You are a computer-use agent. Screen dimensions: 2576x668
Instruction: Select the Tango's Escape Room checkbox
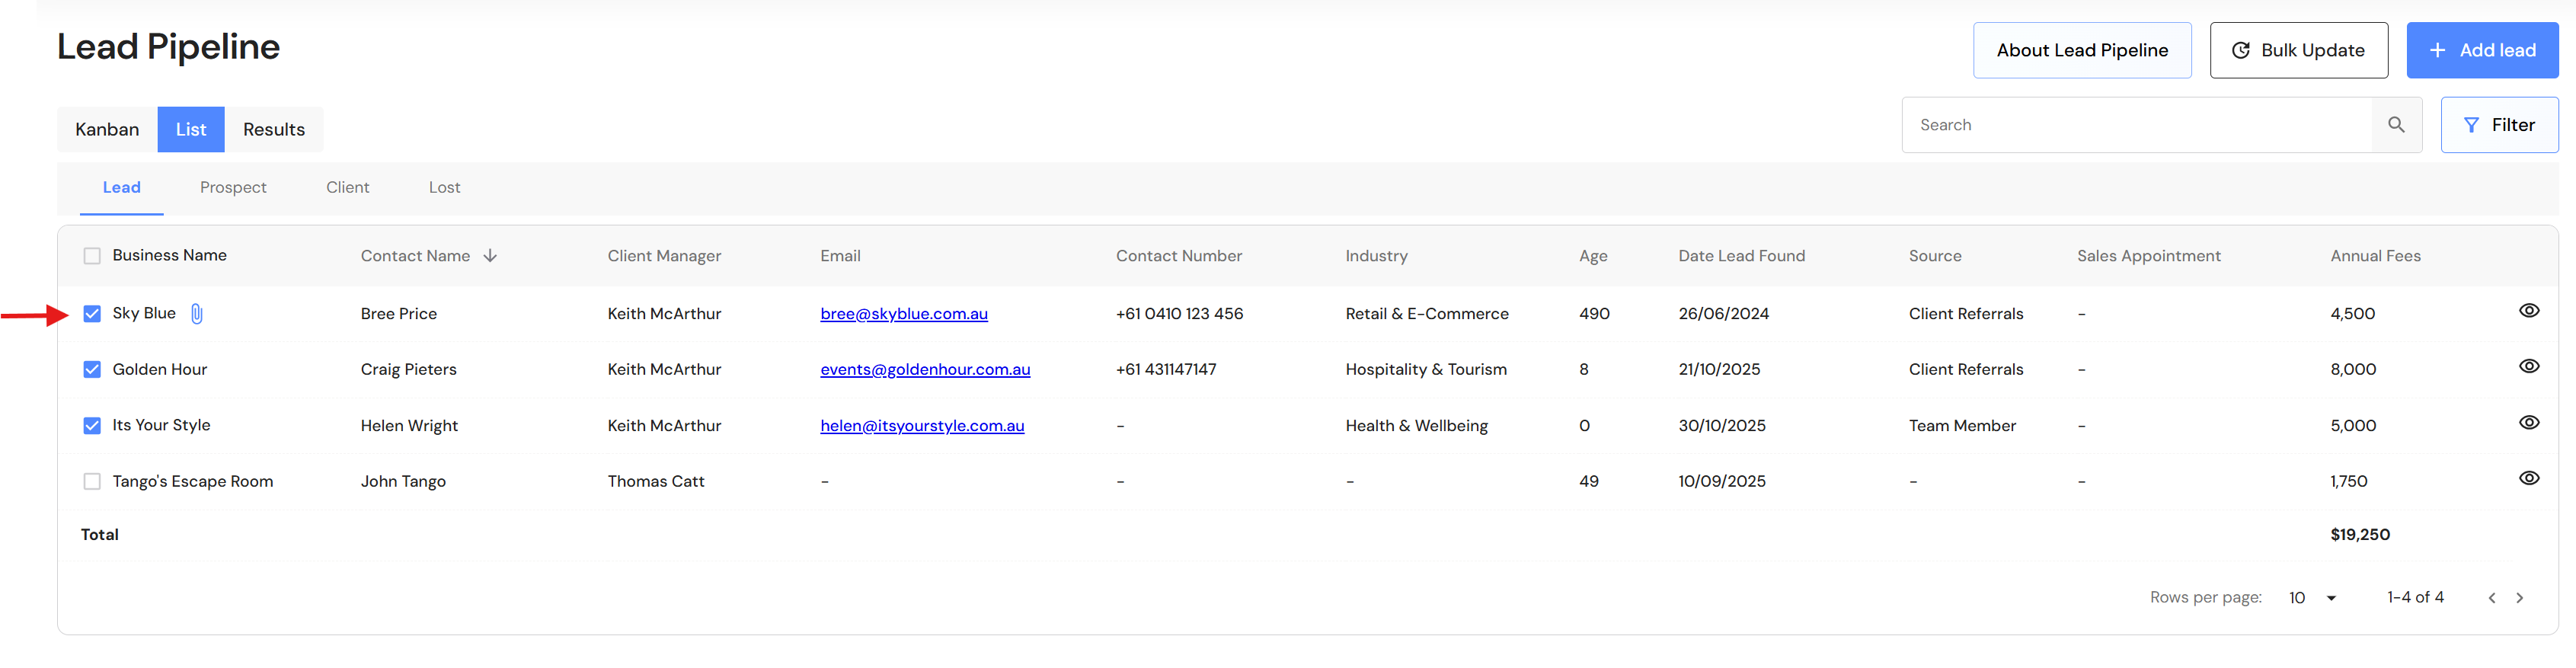tap(92, 482)
